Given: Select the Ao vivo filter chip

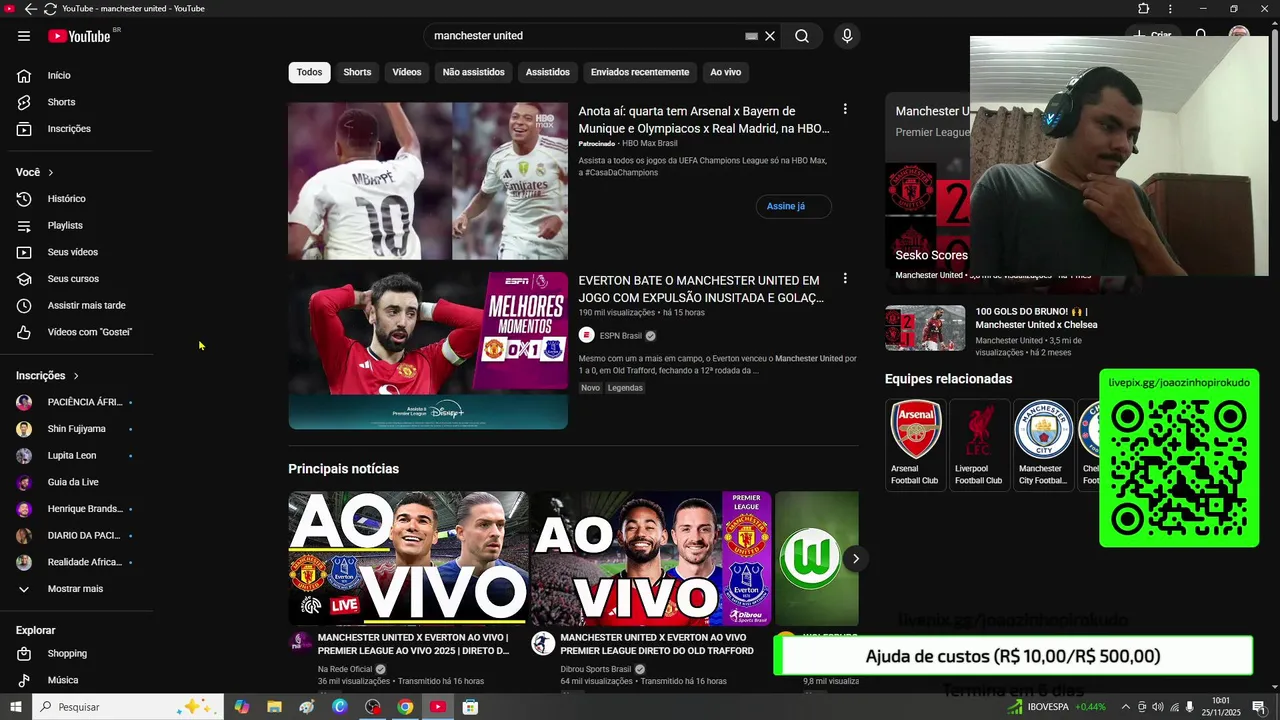Looking at the screenshot, I should (726, 72).
